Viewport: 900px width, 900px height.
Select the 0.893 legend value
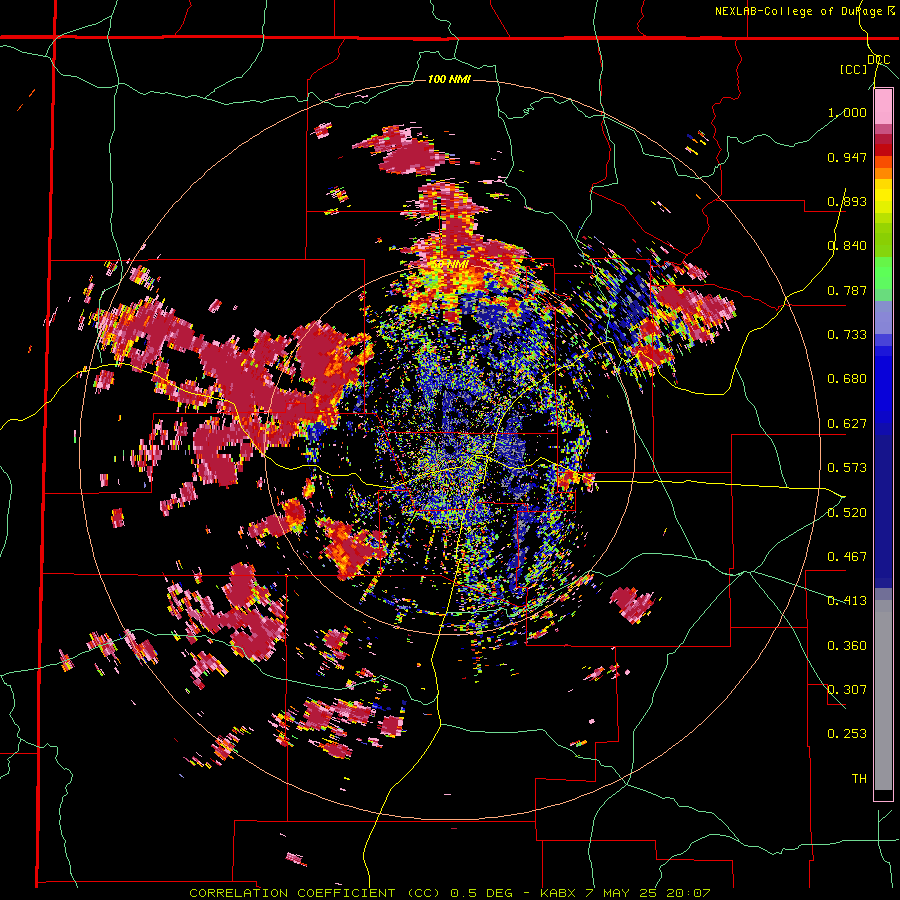[847, 201]
